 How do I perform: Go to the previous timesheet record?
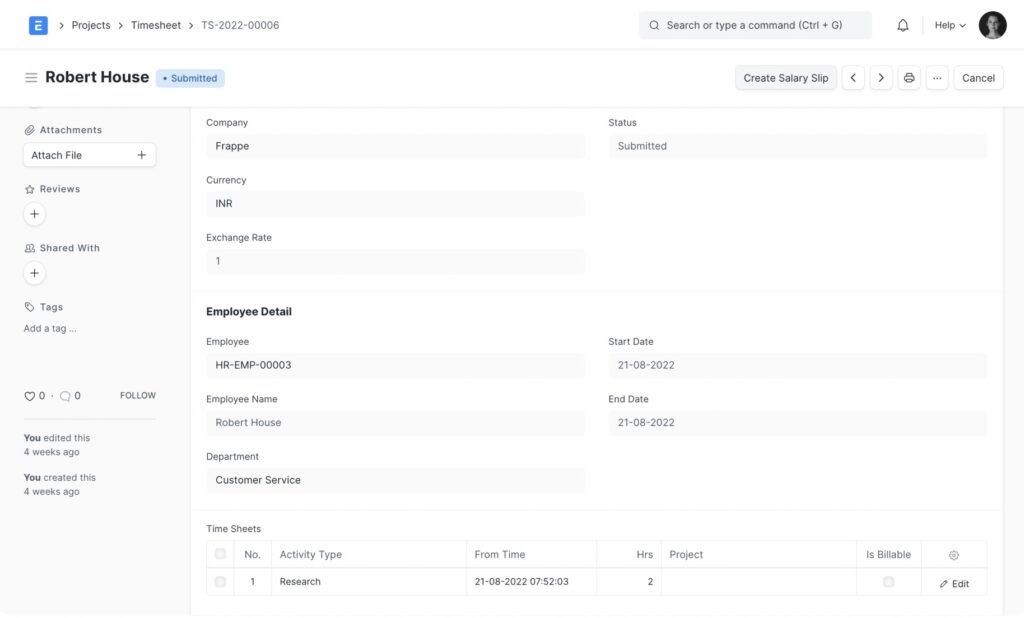(853, 78)
